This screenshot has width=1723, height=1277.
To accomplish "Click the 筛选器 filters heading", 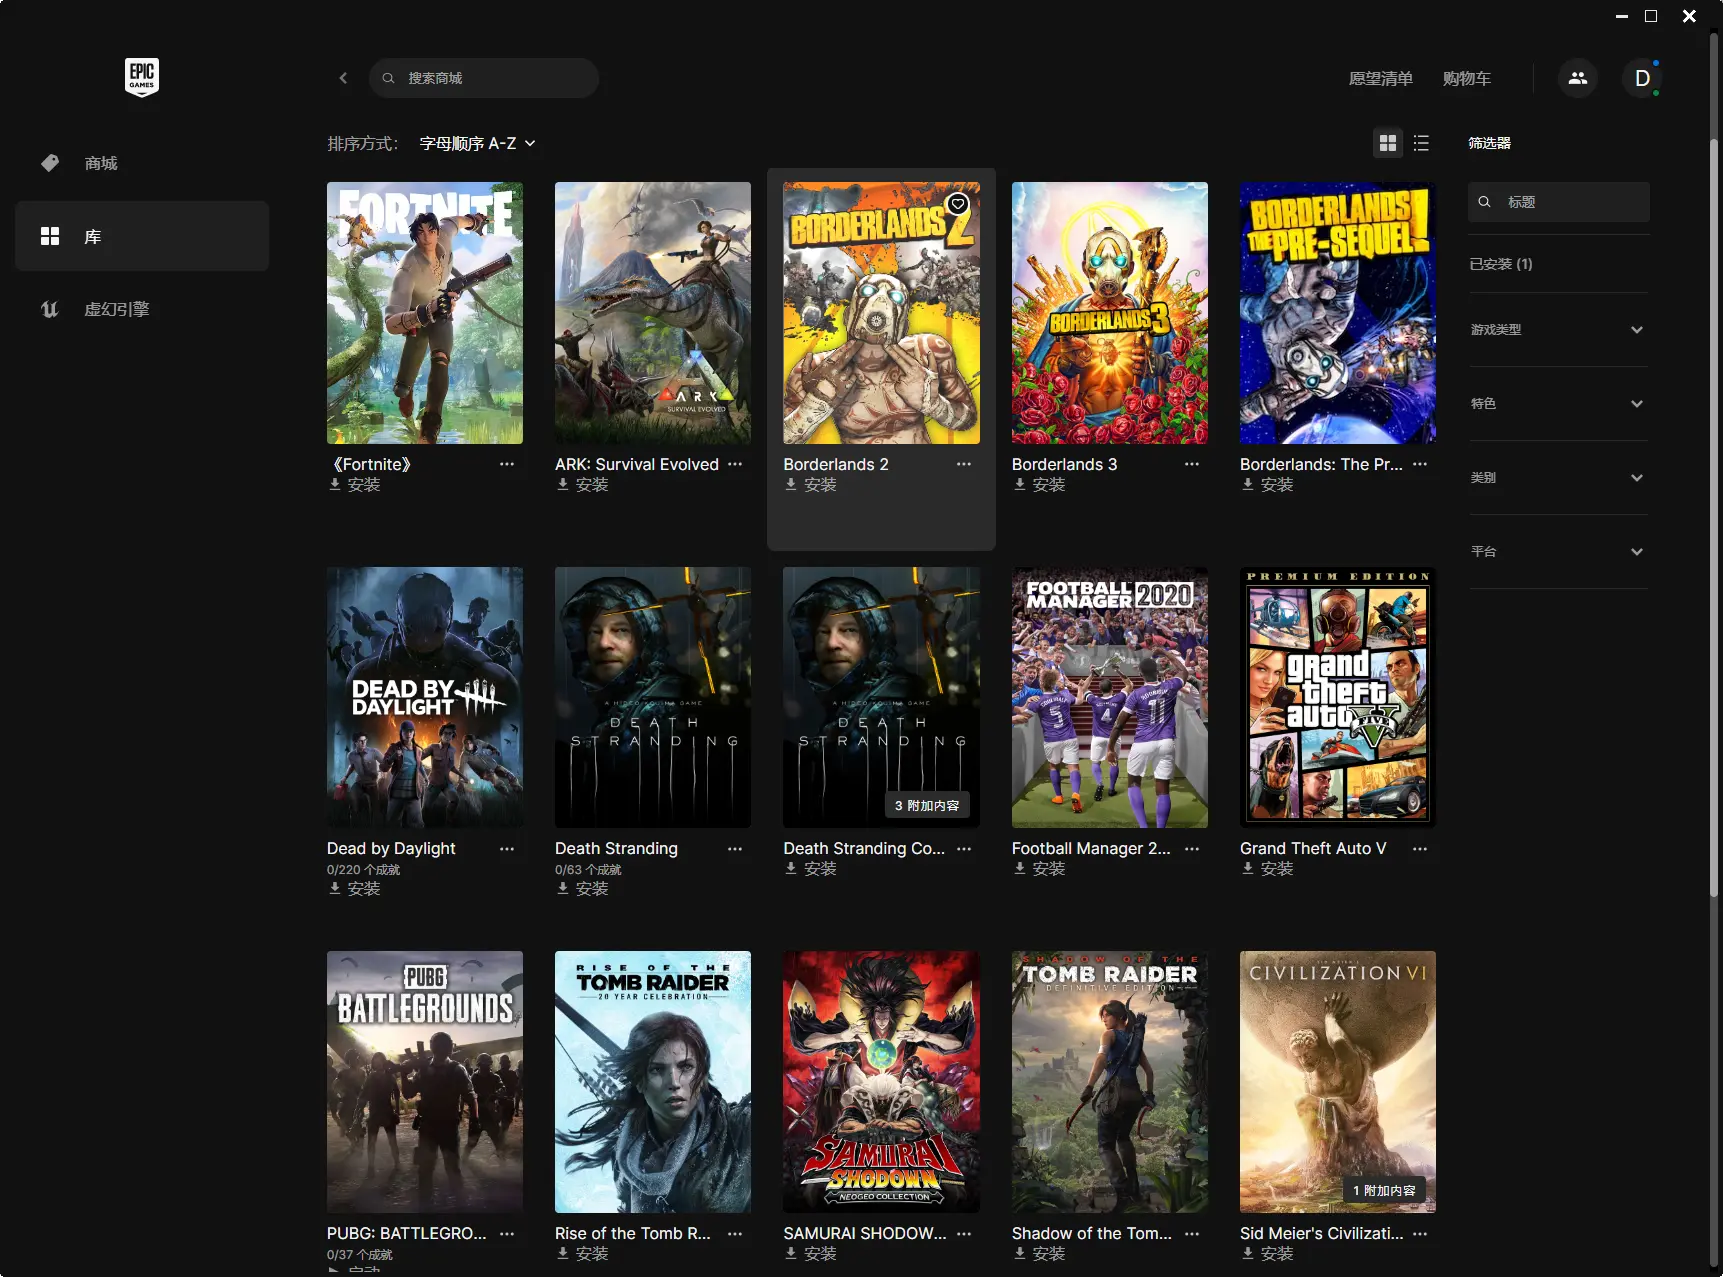I will 1489,143.
